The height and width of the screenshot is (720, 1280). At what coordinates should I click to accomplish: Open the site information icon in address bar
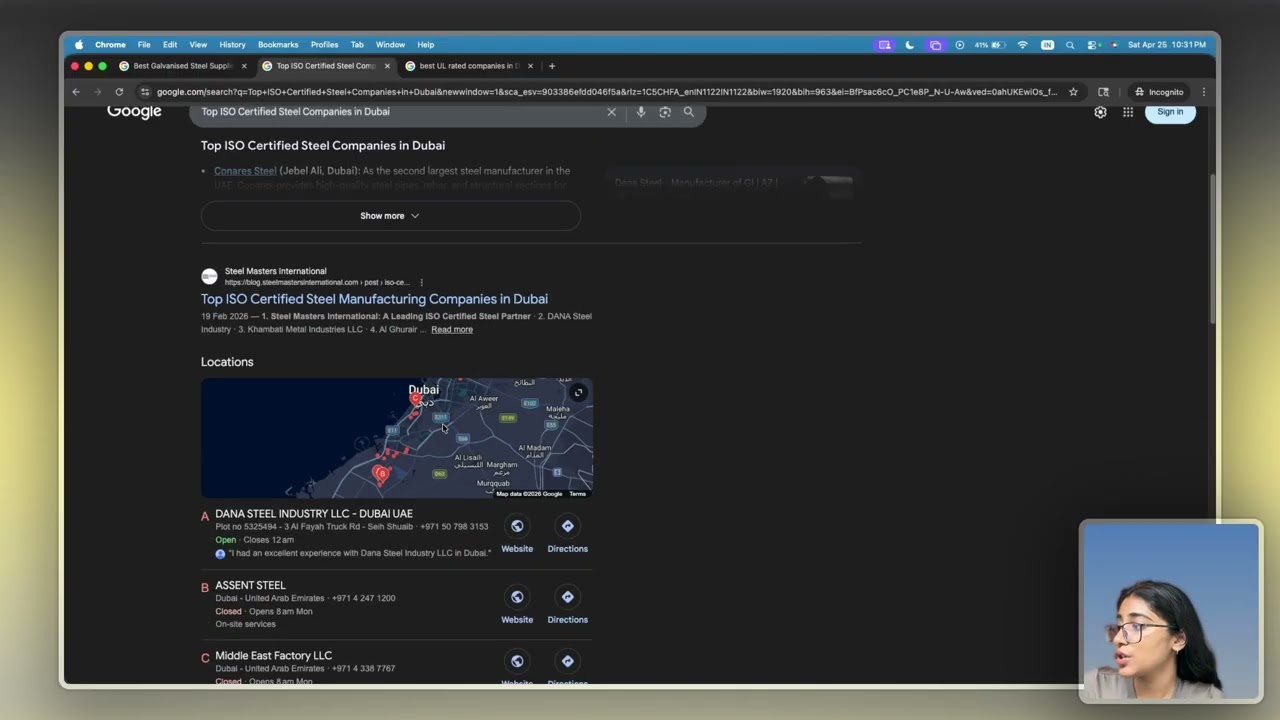click(145, 92)
